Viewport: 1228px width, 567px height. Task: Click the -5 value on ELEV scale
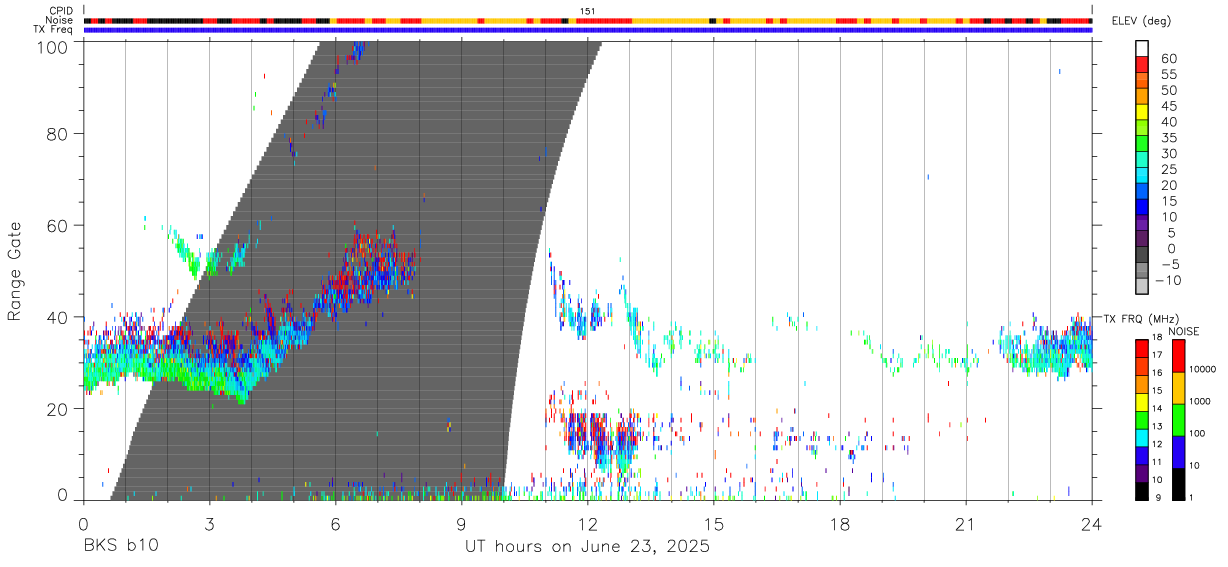(x=1168, y=264)
